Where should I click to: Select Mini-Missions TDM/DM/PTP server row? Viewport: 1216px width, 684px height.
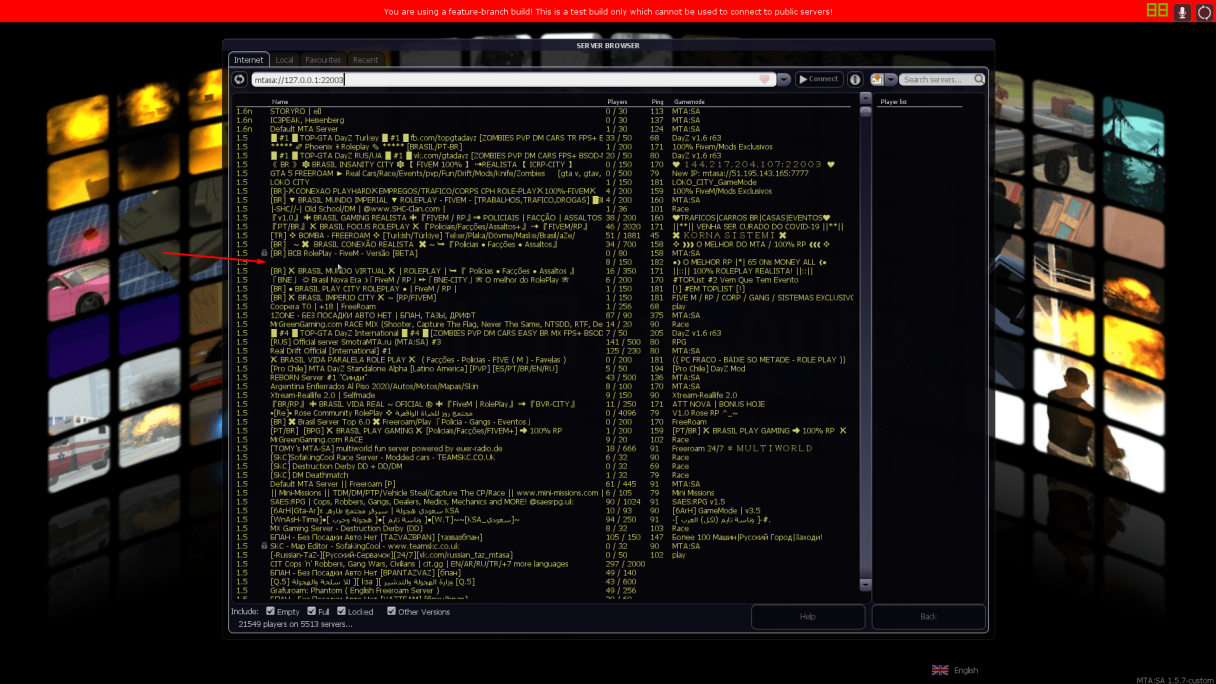pos(543,493)
